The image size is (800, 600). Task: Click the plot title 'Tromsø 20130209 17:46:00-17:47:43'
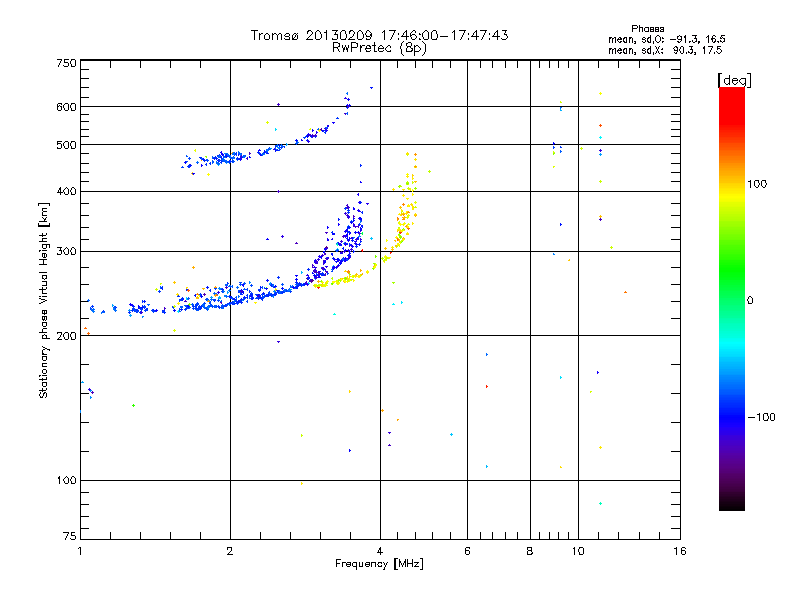point(379,35)
